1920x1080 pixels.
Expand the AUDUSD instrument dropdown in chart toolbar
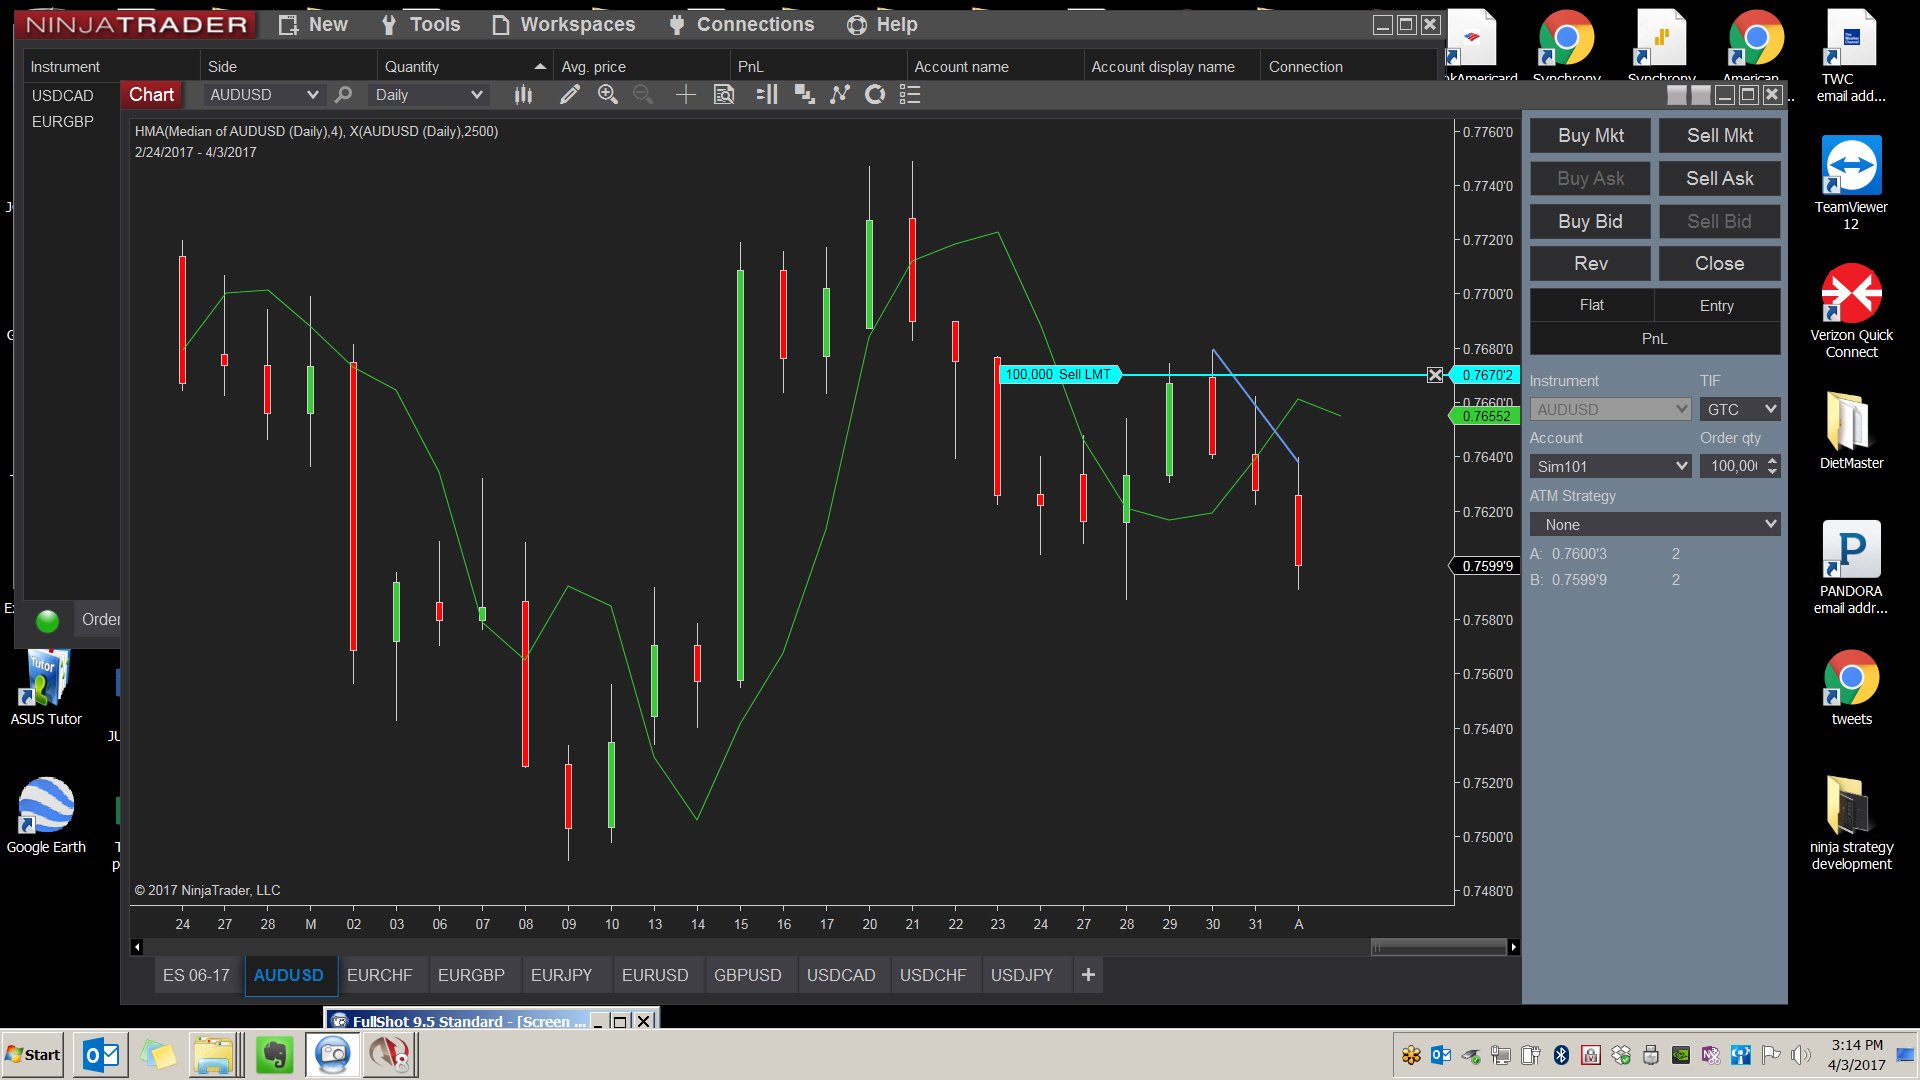[x=312, y=94]
